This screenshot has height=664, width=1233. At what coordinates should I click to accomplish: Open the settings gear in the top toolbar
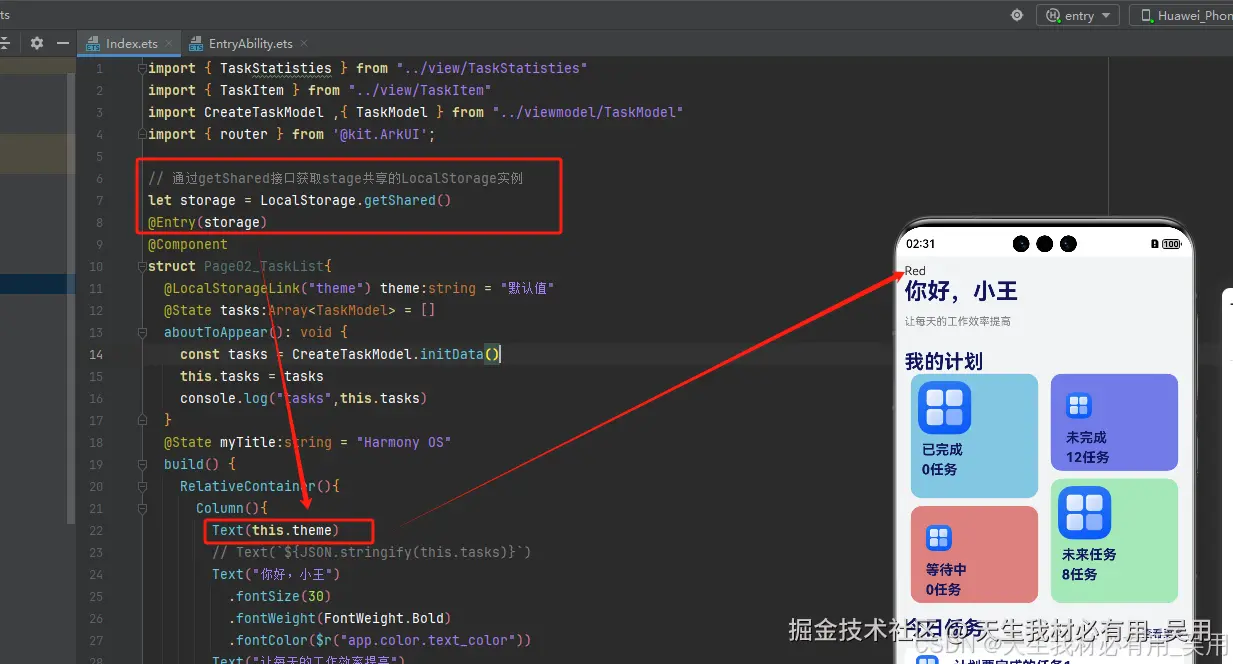pyautogui.click(x=1016, y=15)
